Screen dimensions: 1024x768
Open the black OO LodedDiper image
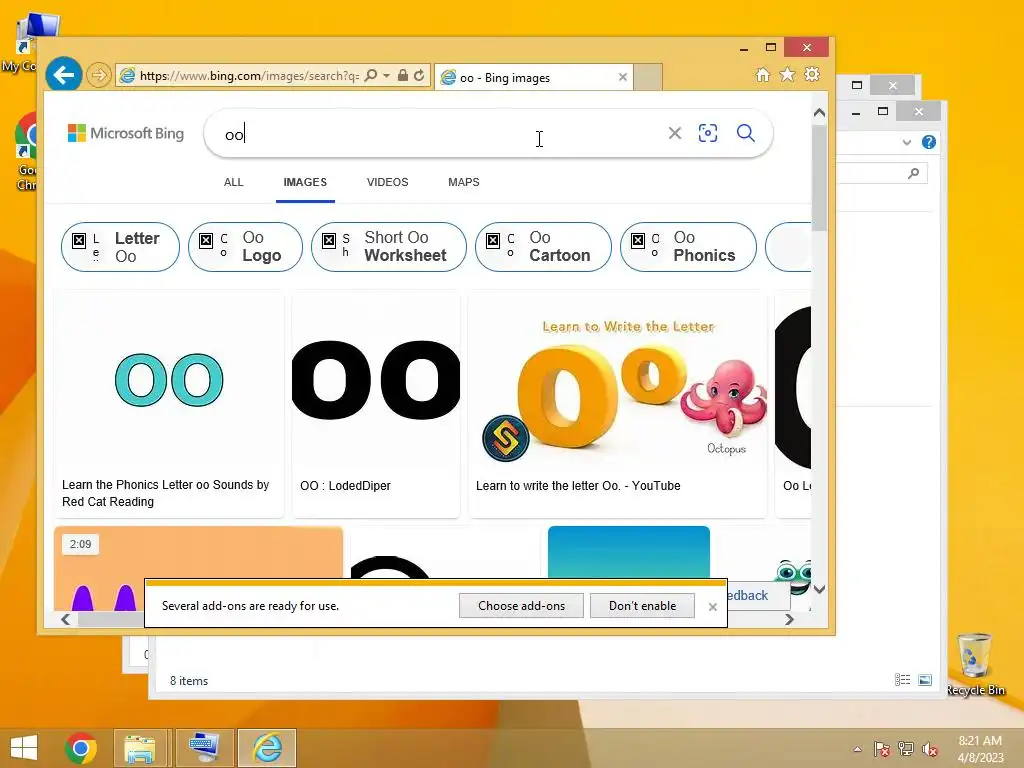(376, 380)
